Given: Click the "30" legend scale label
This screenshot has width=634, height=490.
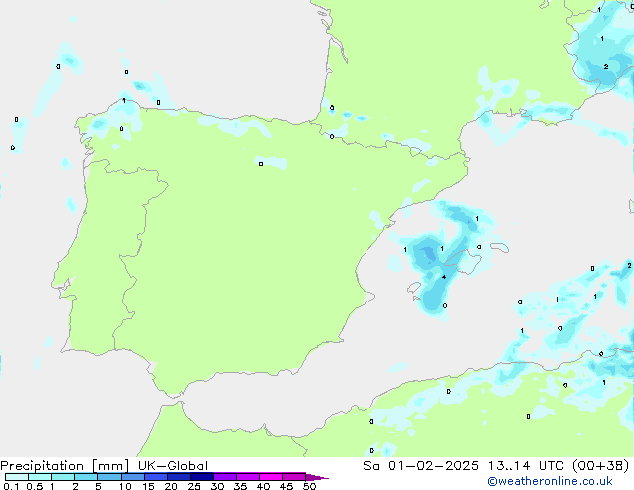Looking at the screenshot, I should (x=217, y=486).
